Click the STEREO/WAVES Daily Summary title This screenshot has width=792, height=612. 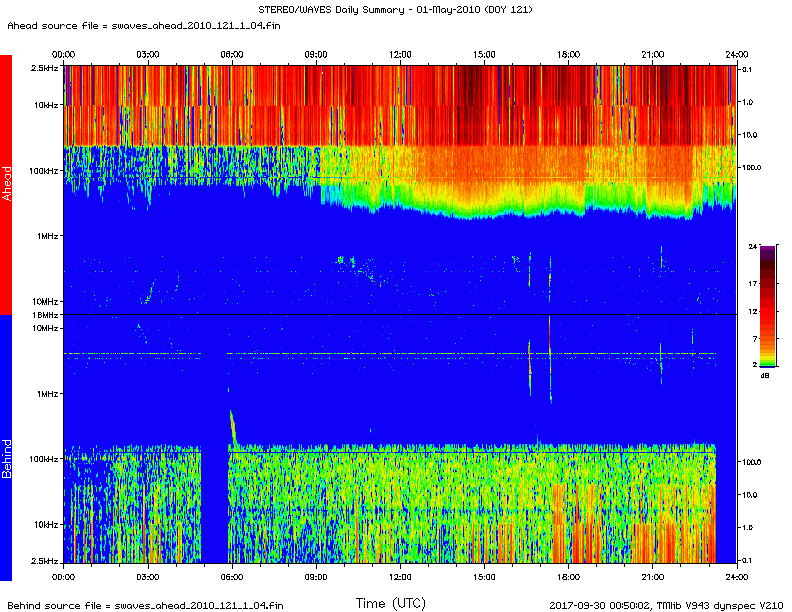[x=395, y=9]
